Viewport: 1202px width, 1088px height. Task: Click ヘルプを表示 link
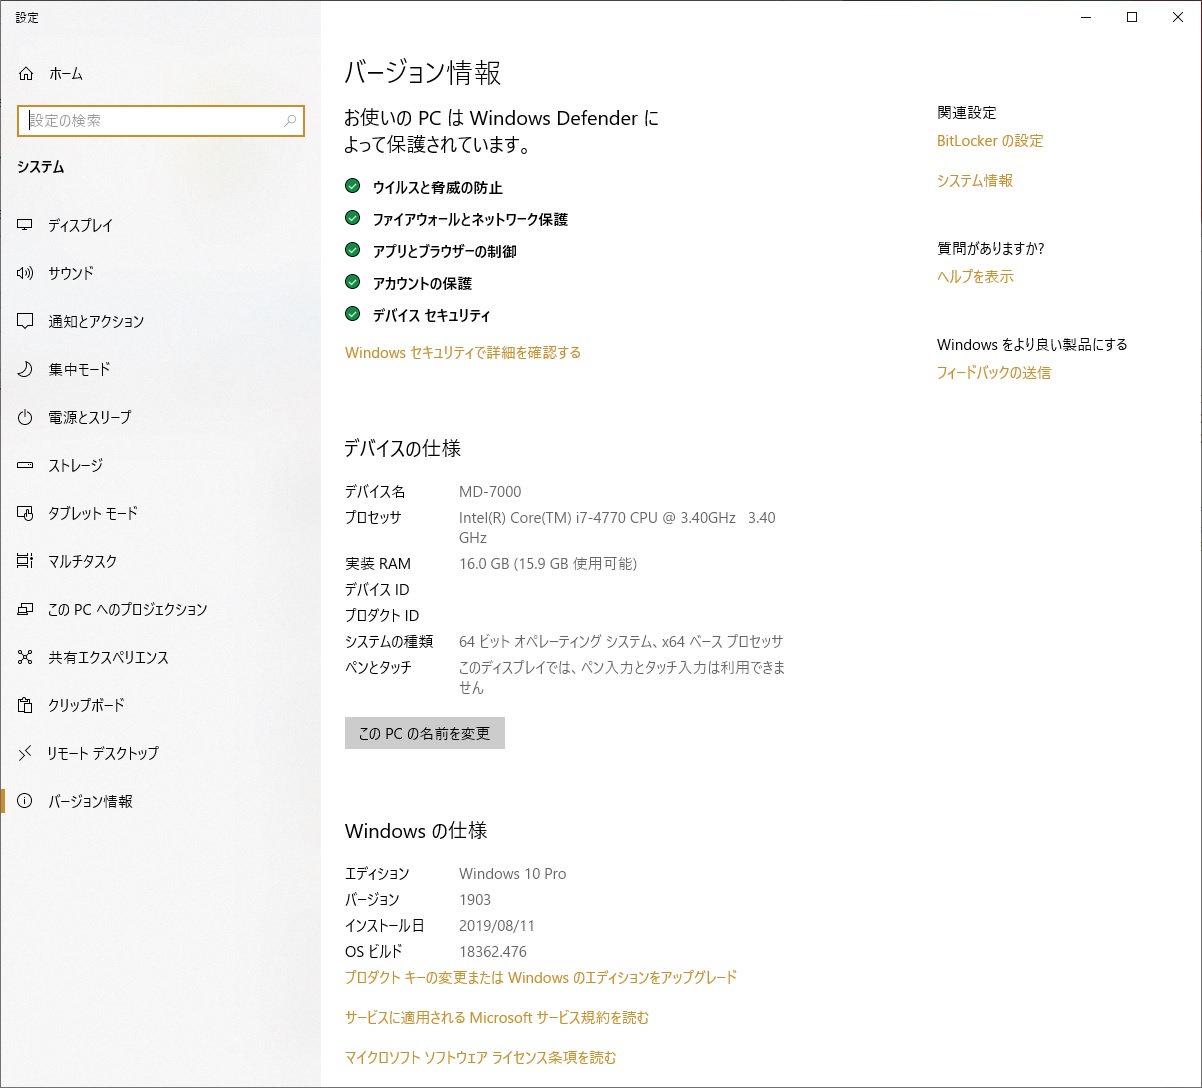point(975,277)
